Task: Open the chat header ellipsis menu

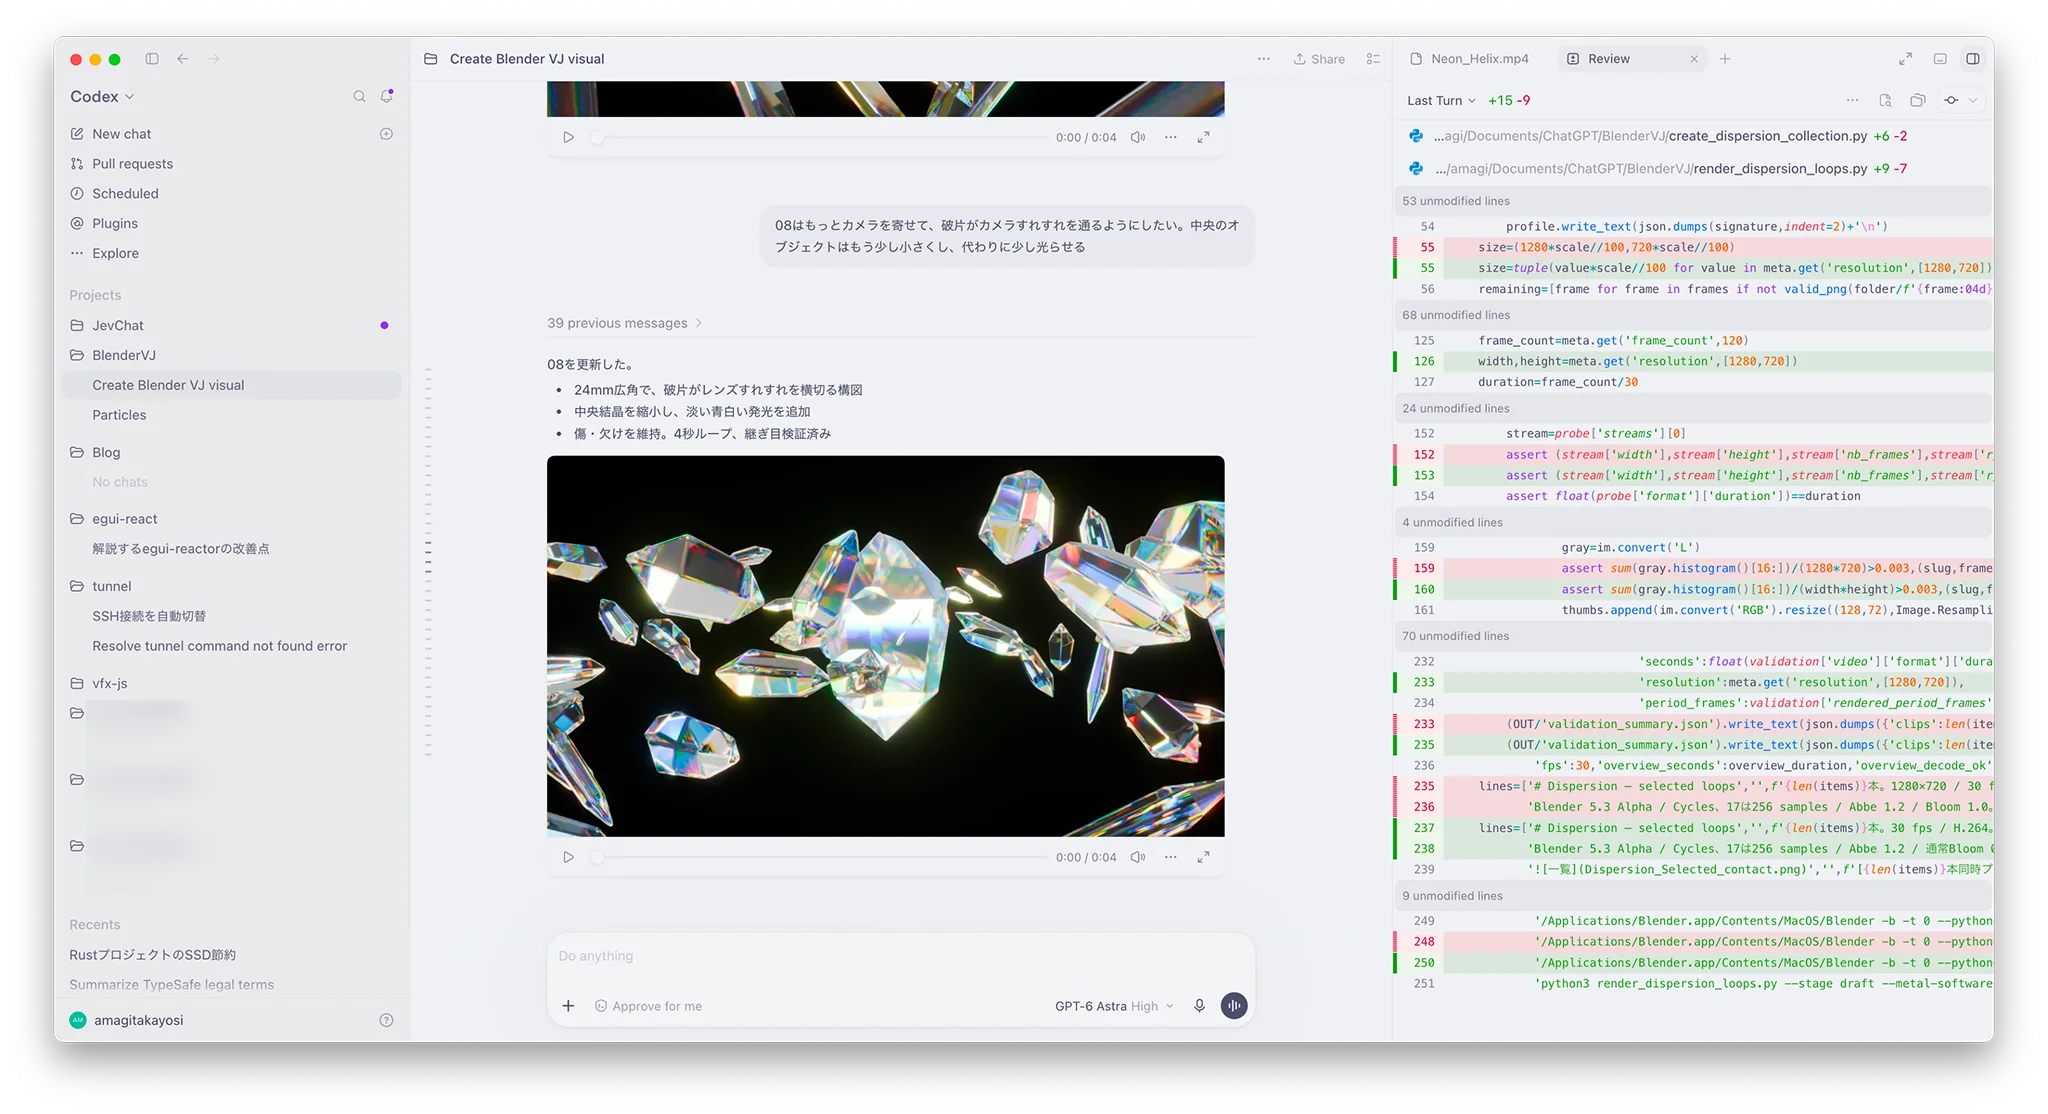Action: click(1264, 59)
